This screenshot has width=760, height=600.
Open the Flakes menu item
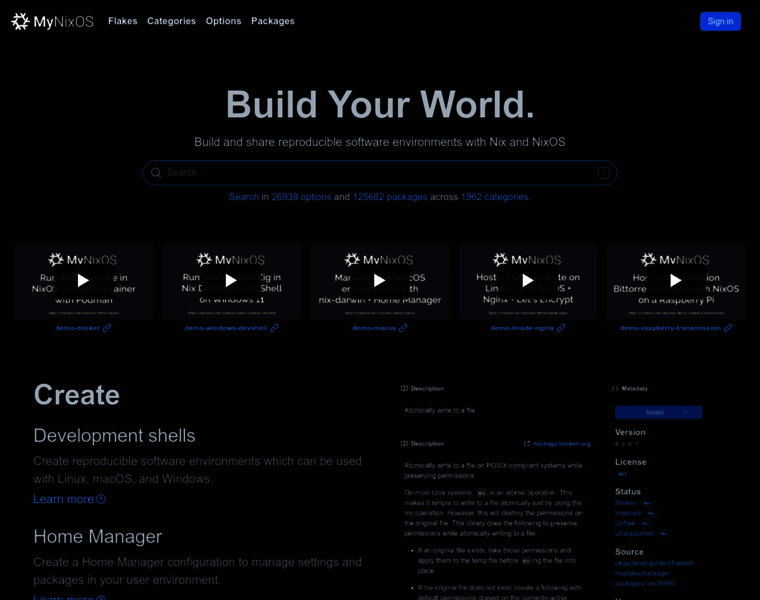pyautogui.click(x=123, y=21)
